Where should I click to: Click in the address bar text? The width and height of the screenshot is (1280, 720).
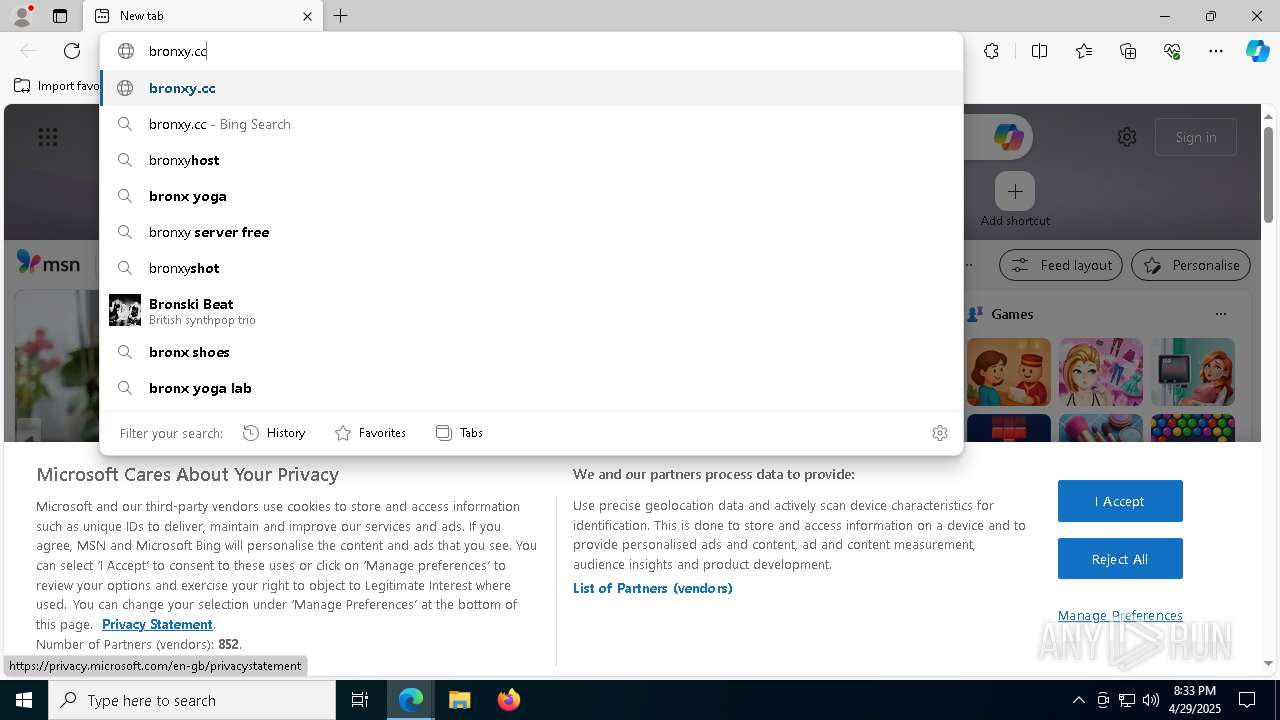tap(177, 51)
